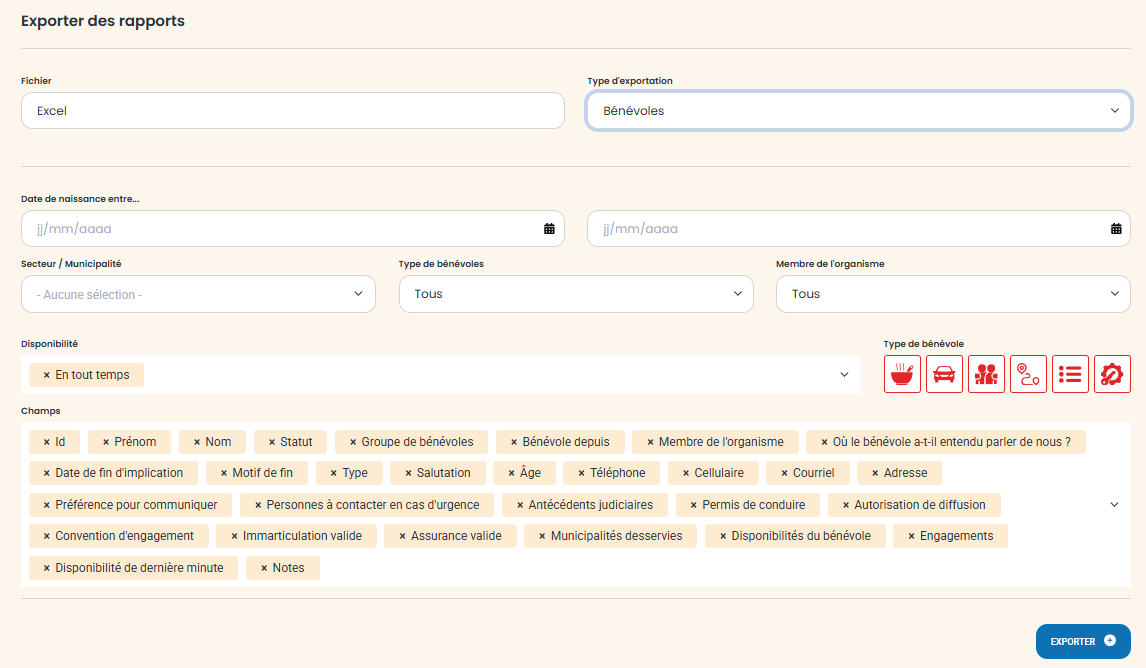
Task: Select the bulleted list volunteer type icon
Action: (1070, 374)
